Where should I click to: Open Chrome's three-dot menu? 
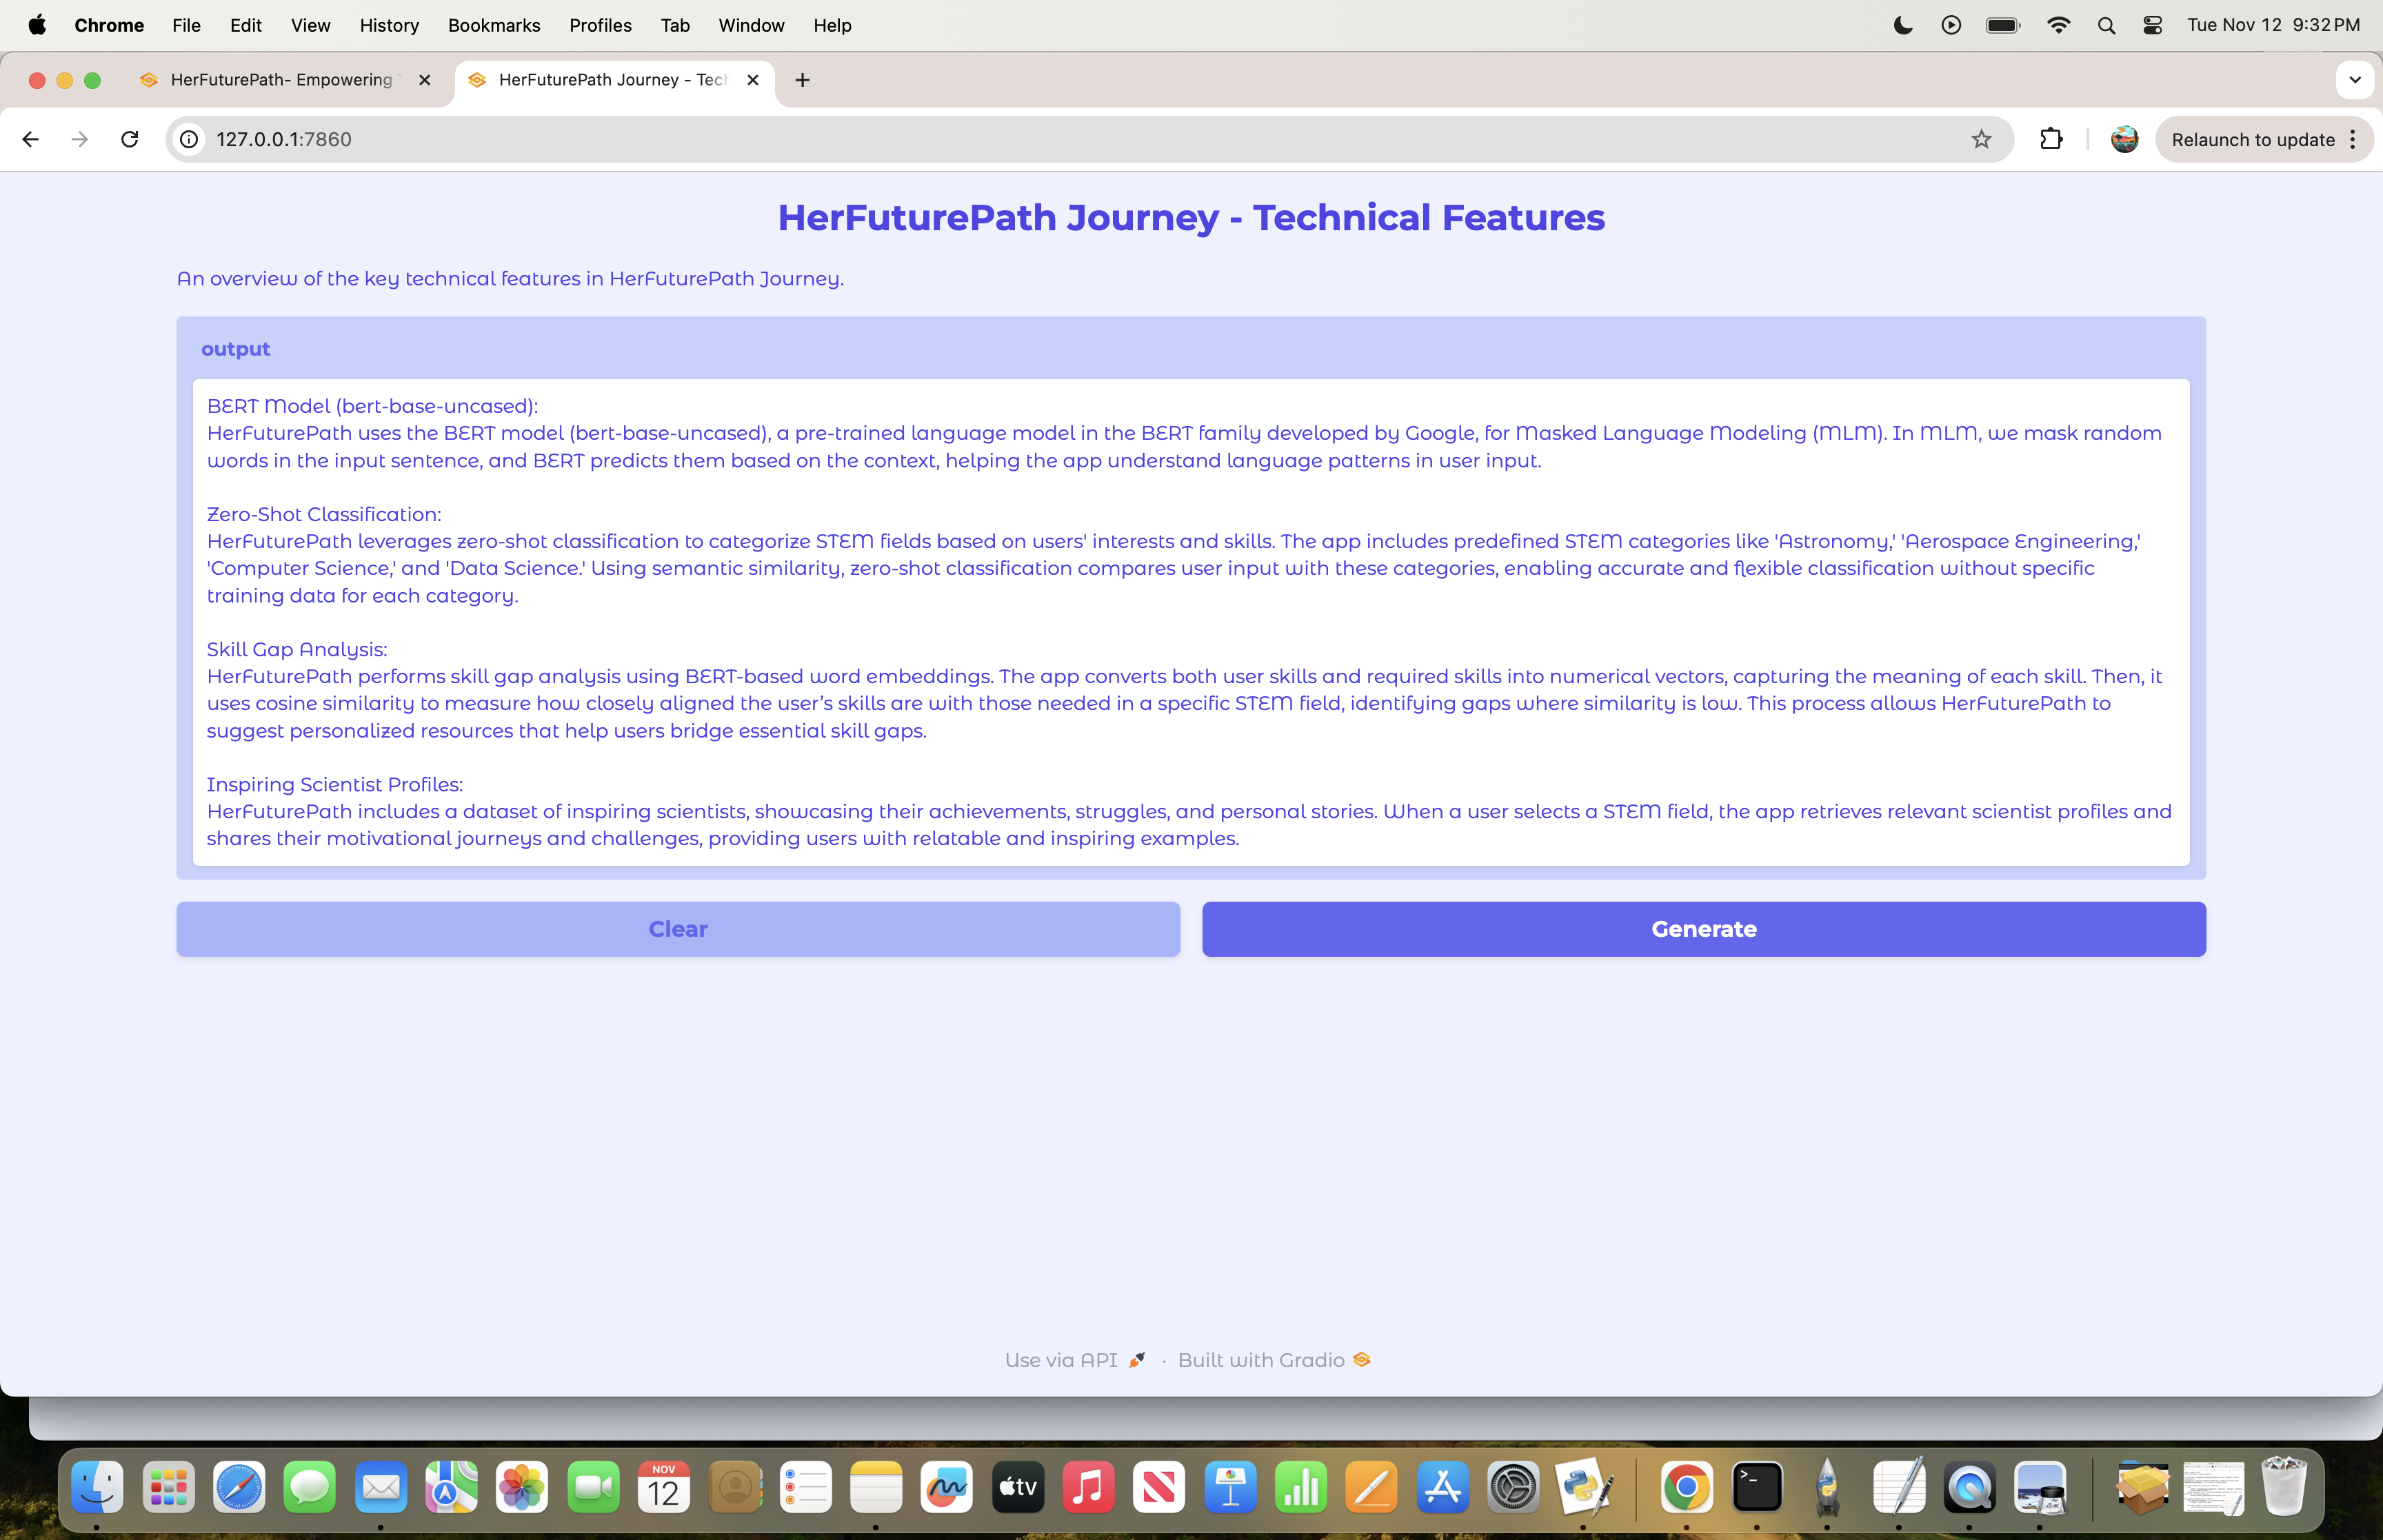tap(2353, 139)
